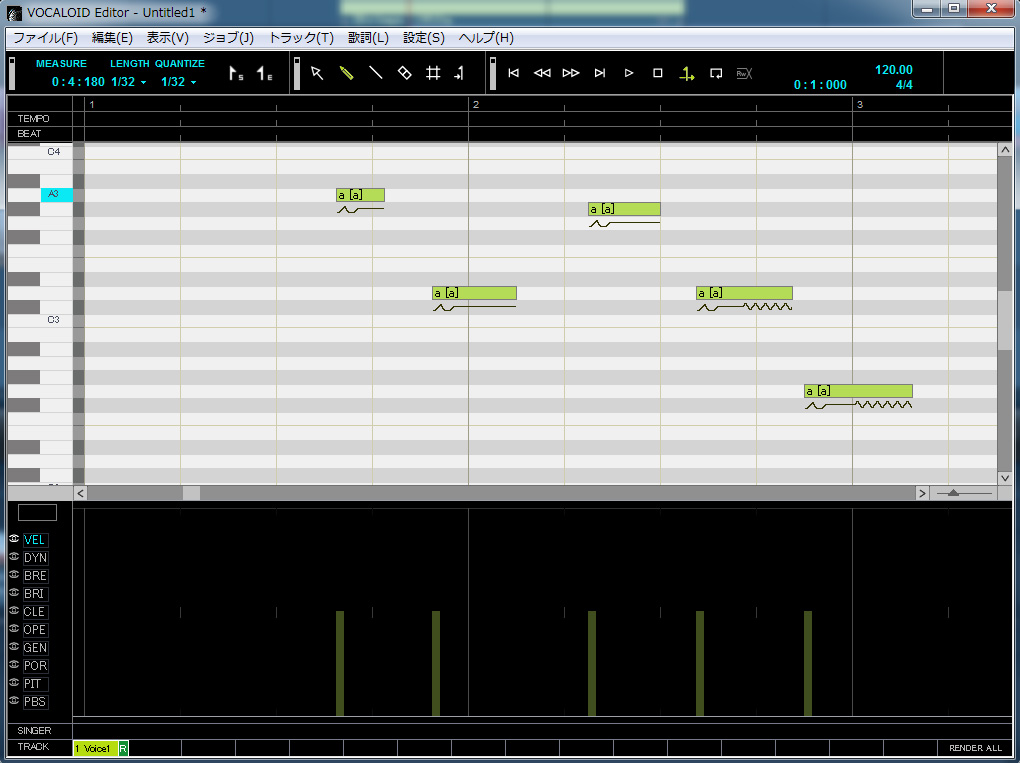This screenshot has width=1020, height=763.
Task: Select the pencil tool
Action: click(346, 73)
